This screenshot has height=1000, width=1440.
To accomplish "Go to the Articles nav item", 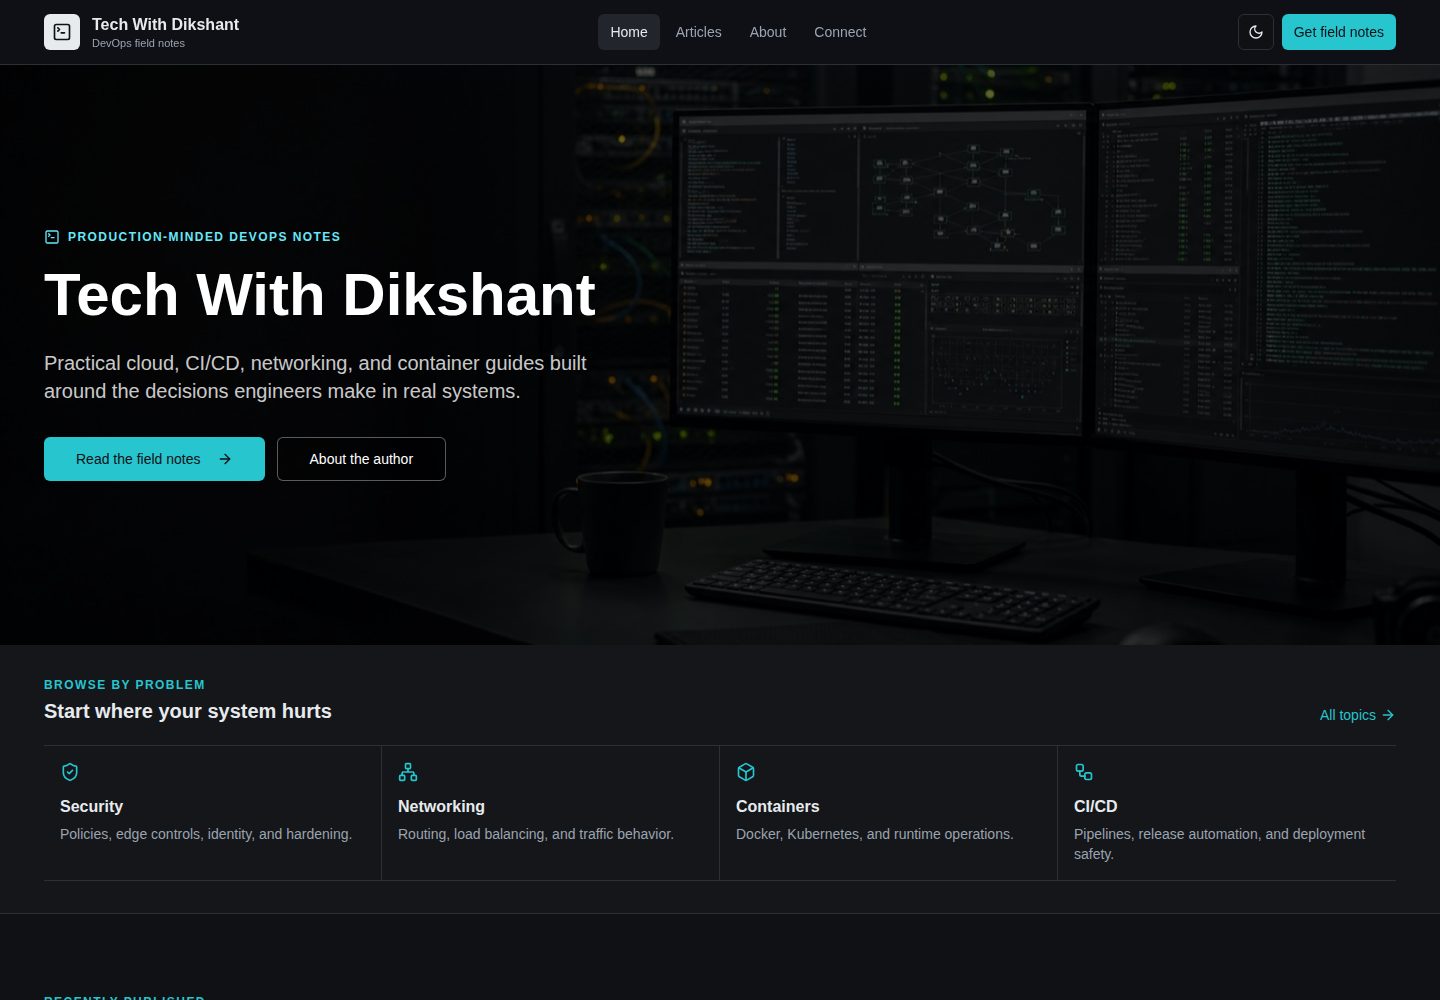I will tap(698, 32).
